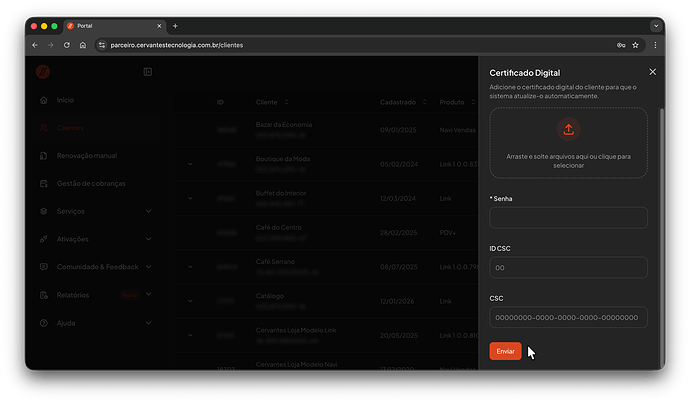Reload the page
Screen dimensions: 690x402
pos(67,45)
